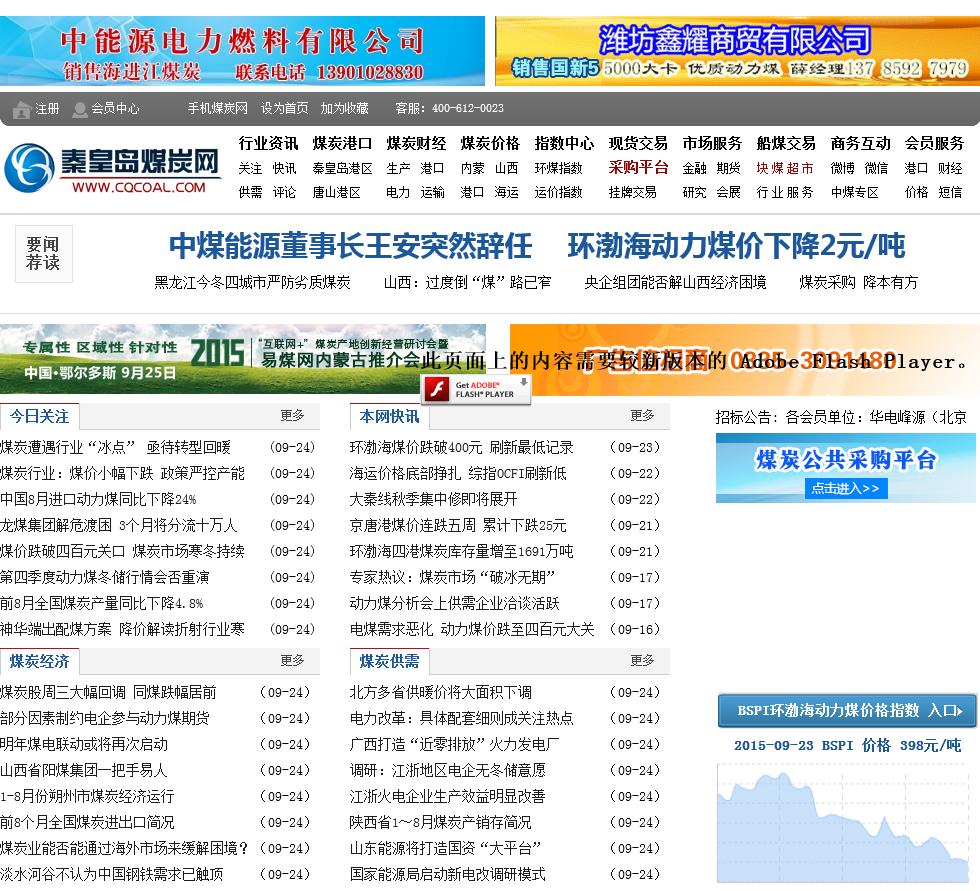Image resolution: width=980 pixels, height=891 pixels.
Task: Open article 煤炭采购 降本有方
Action: [859, 282]
